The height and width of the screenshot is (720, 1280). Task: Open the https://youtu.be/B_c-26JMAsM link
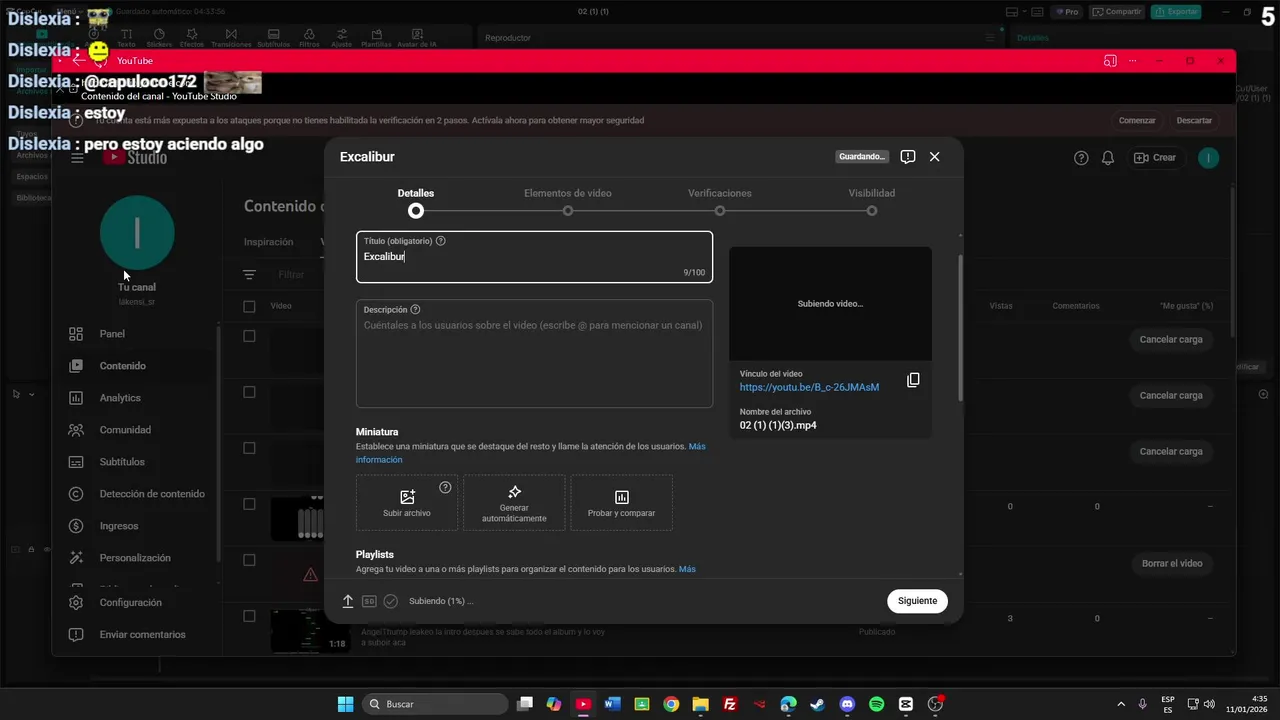(809, 387)
